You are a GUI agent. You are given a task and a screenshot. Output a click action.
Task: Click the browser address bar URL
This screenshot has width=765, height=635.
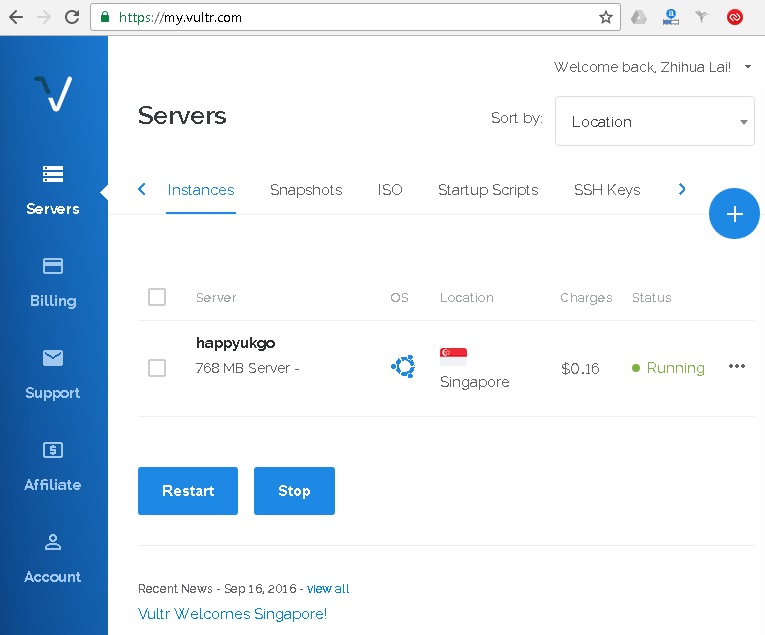pos(355,18)
